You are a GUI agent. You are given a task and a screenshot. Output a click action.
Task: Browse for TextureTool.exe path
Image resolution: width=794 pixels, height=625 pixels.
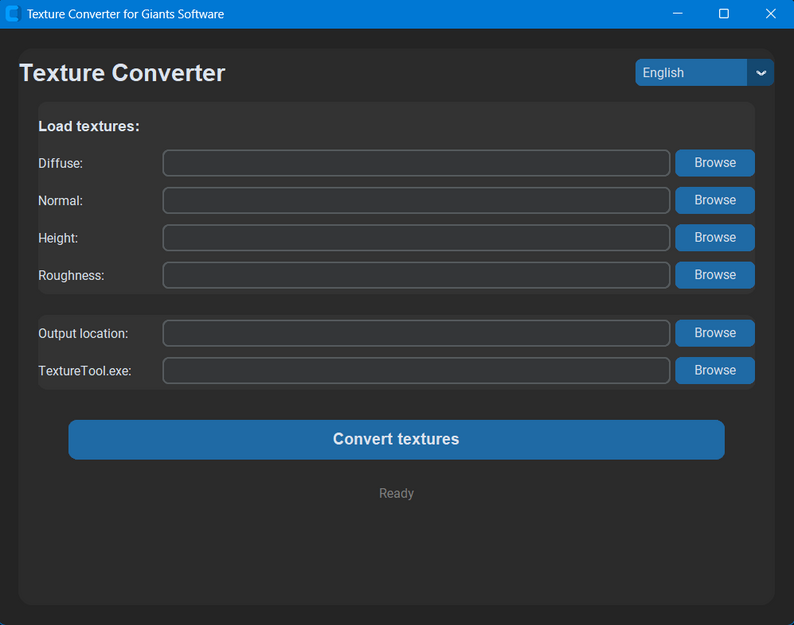tap(714, 370)
